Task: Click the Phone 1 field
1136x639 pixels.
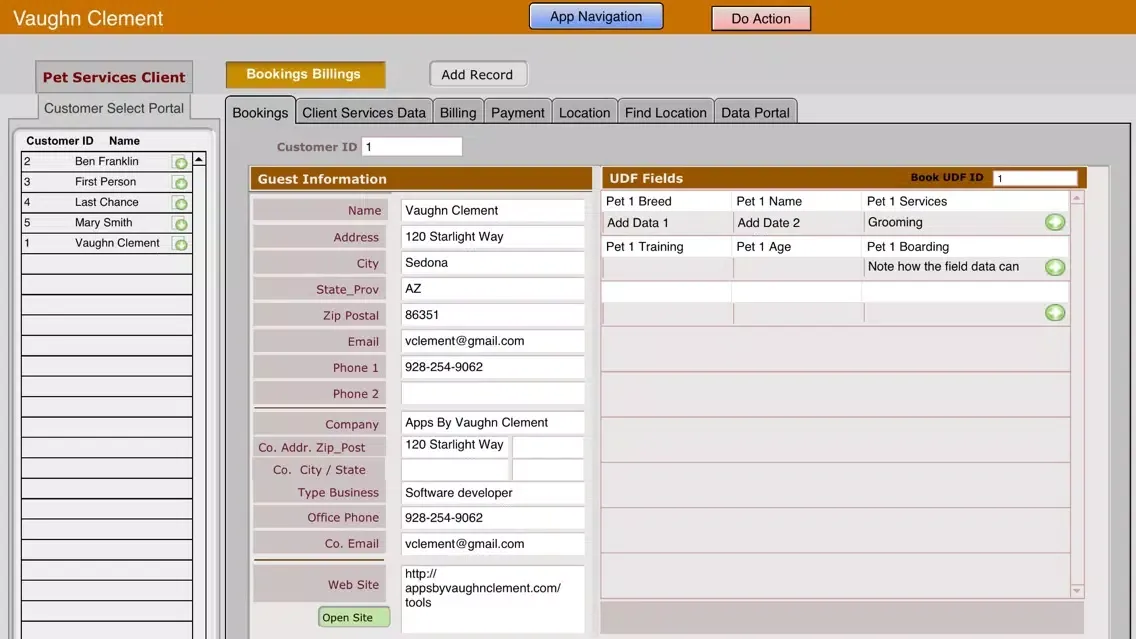Action: click(x=492, y=367)
